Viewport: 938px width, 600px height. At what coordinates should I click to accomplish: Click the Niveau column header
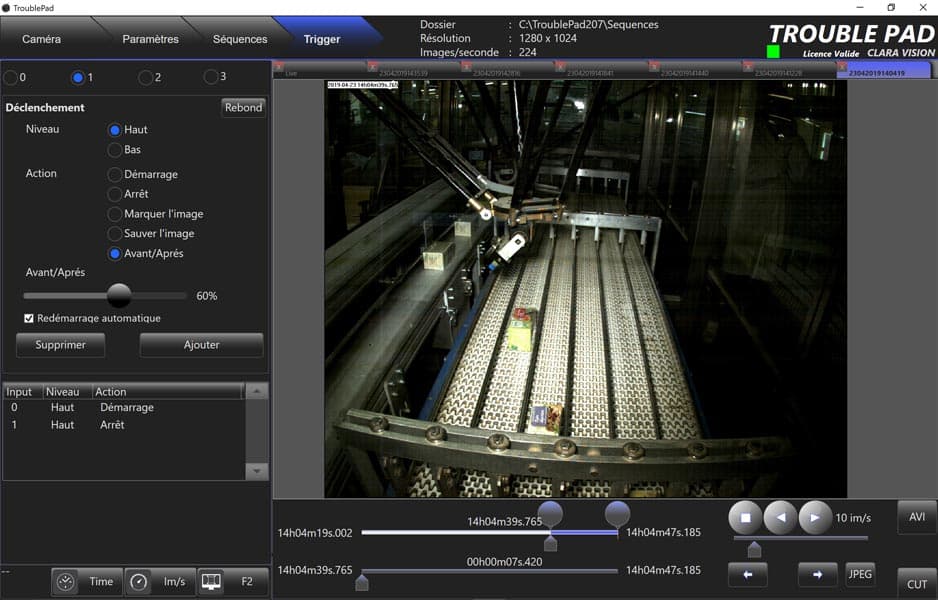[67, 392]
